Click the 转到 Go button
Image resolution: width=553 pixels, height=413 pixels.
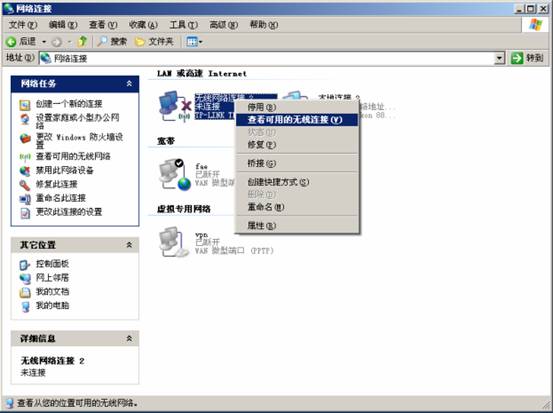(527, 58)
